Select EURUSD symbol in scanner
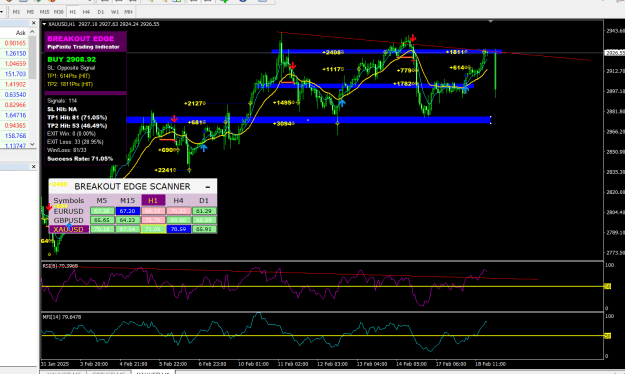The image size is (625, 374). coord(69,211)
